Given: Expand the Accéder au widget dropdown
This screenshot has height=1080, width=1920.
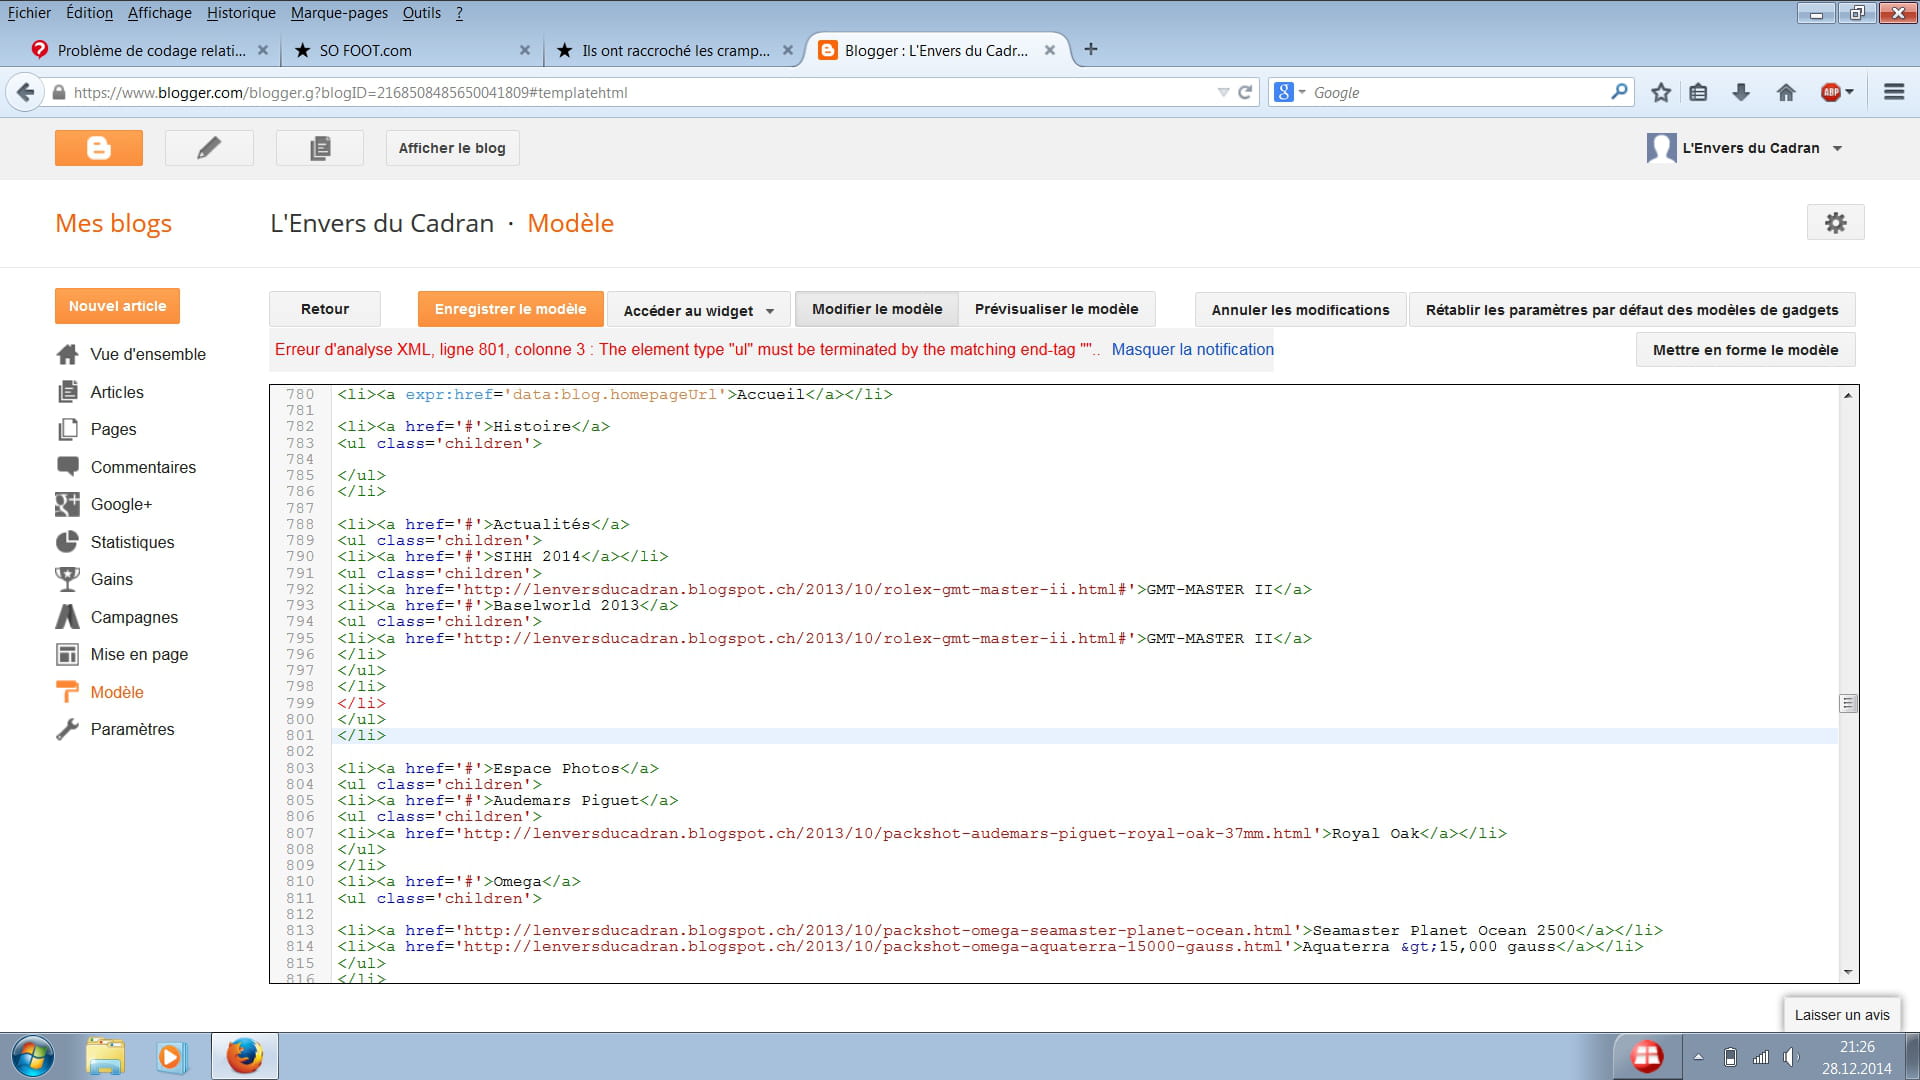Looking at the screenshot, I should [699, 310].
